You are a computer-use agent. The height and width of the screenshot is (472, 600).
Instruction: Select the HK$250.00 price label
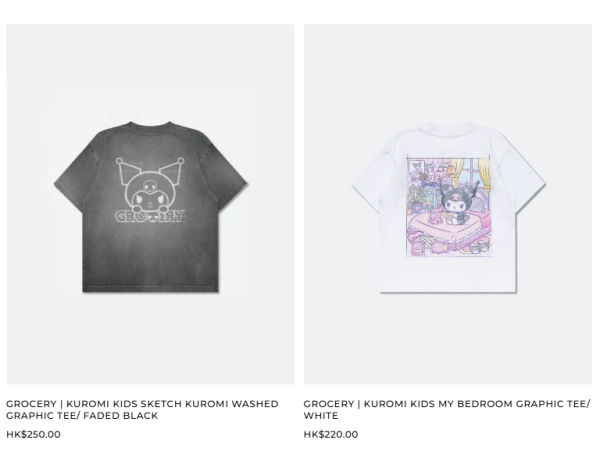[33, 434]
